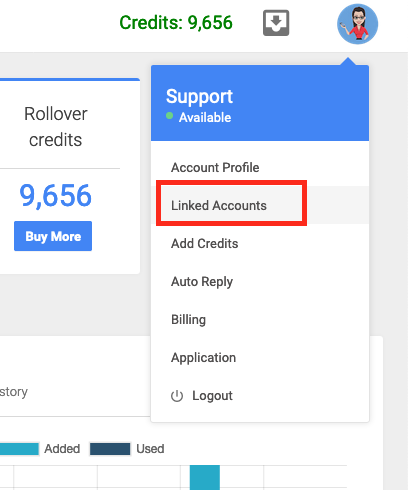This screenshot has width=408, height=490.
Task: Click the inbox download icon in header
Action: click(x=276, y=23)
